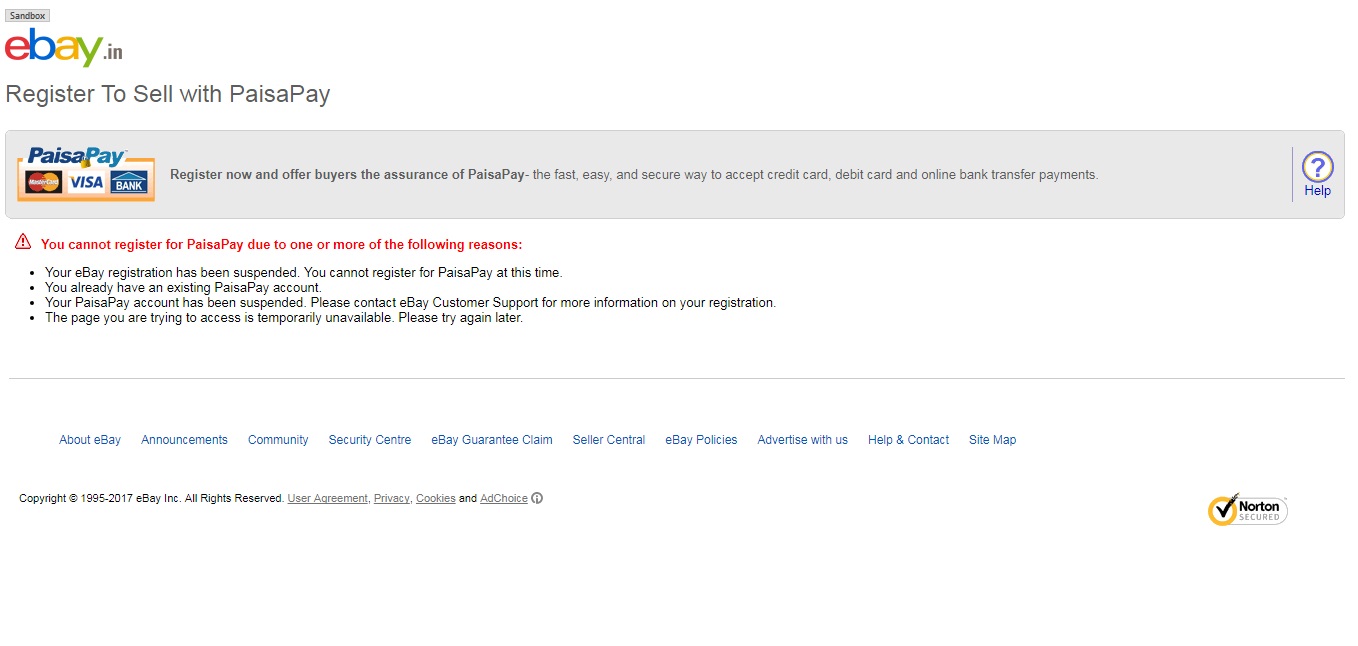Select 'Your PaisaPay account has been suspended' line
The image size is (1358, 646).
click(410, 302)
